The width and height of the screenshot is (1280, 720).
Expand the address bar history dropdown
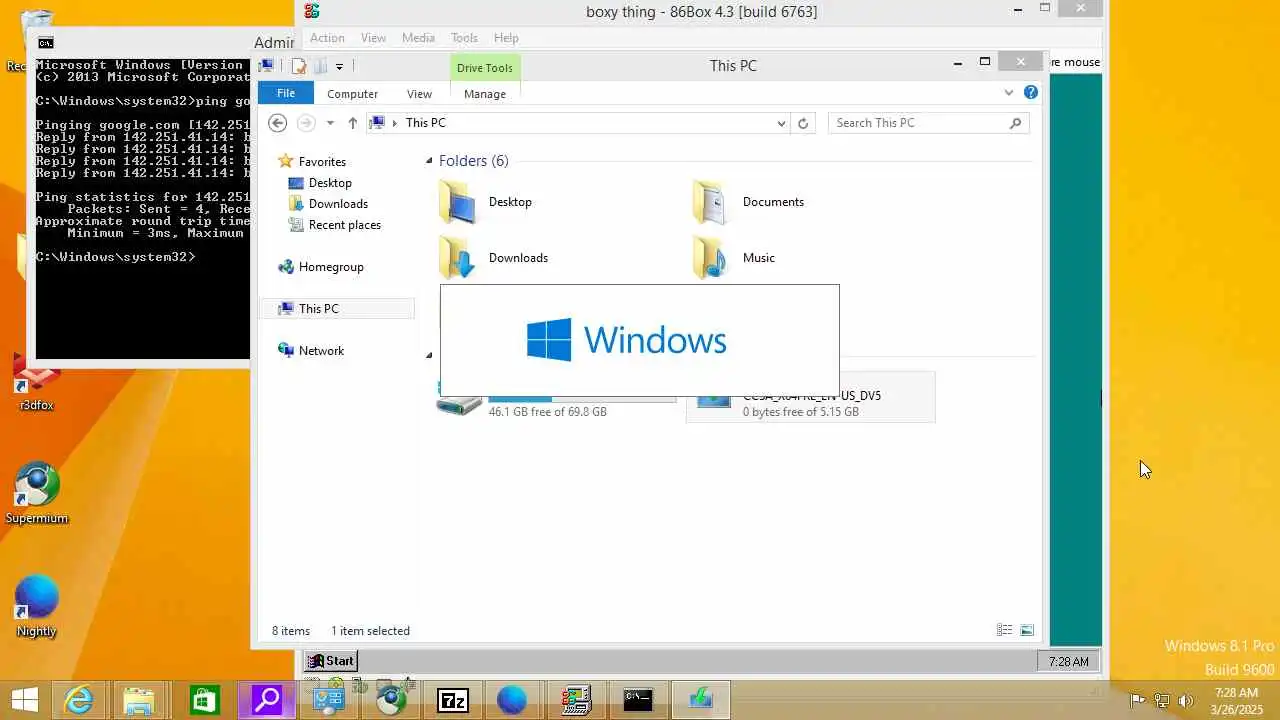pyautogui.click(x=781, y=123)
